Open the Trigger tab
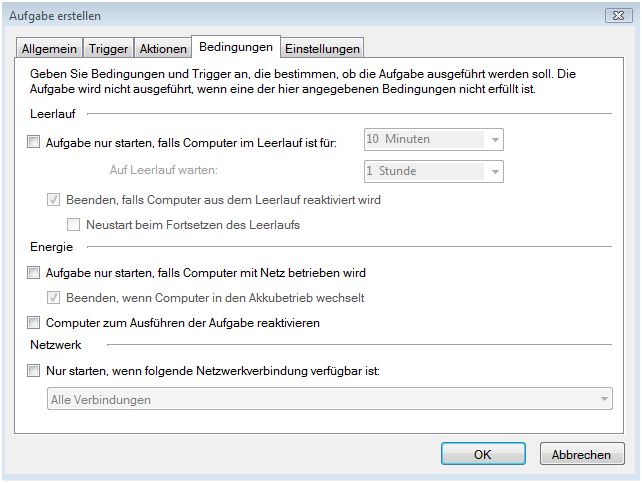Image resolution: width=642 pixels, height=483 pixels. point(109,48)
